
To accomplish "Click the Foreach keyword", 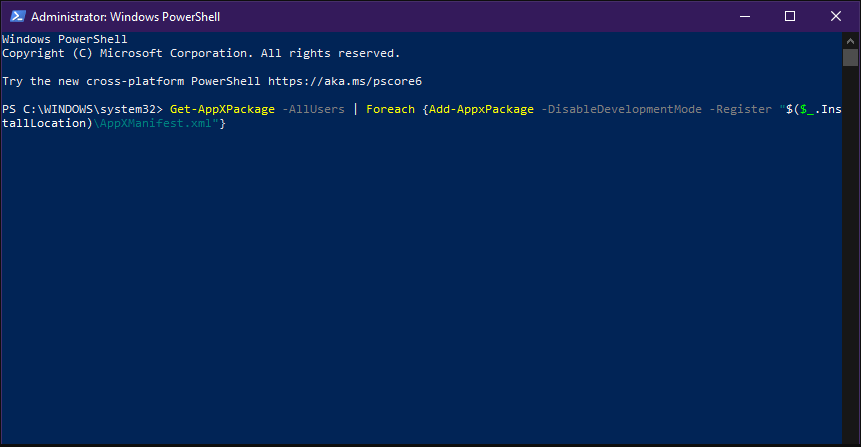I will (390, 109).
